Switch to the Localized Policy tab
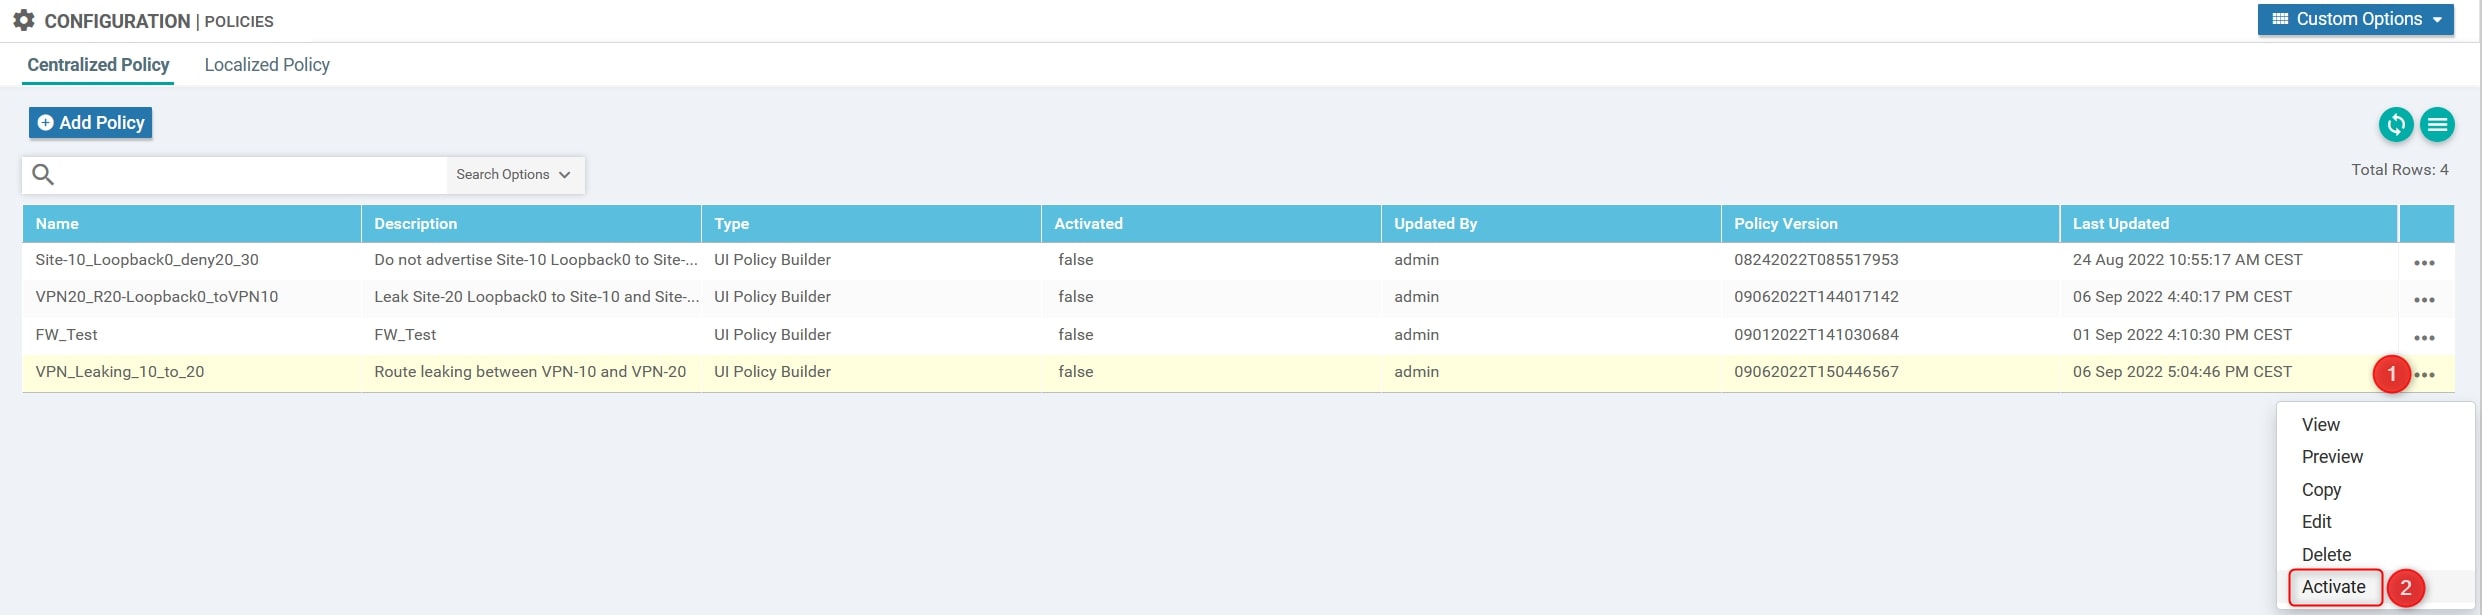Viewport: 2482px width, 615px height. click(x=267, y=65)
